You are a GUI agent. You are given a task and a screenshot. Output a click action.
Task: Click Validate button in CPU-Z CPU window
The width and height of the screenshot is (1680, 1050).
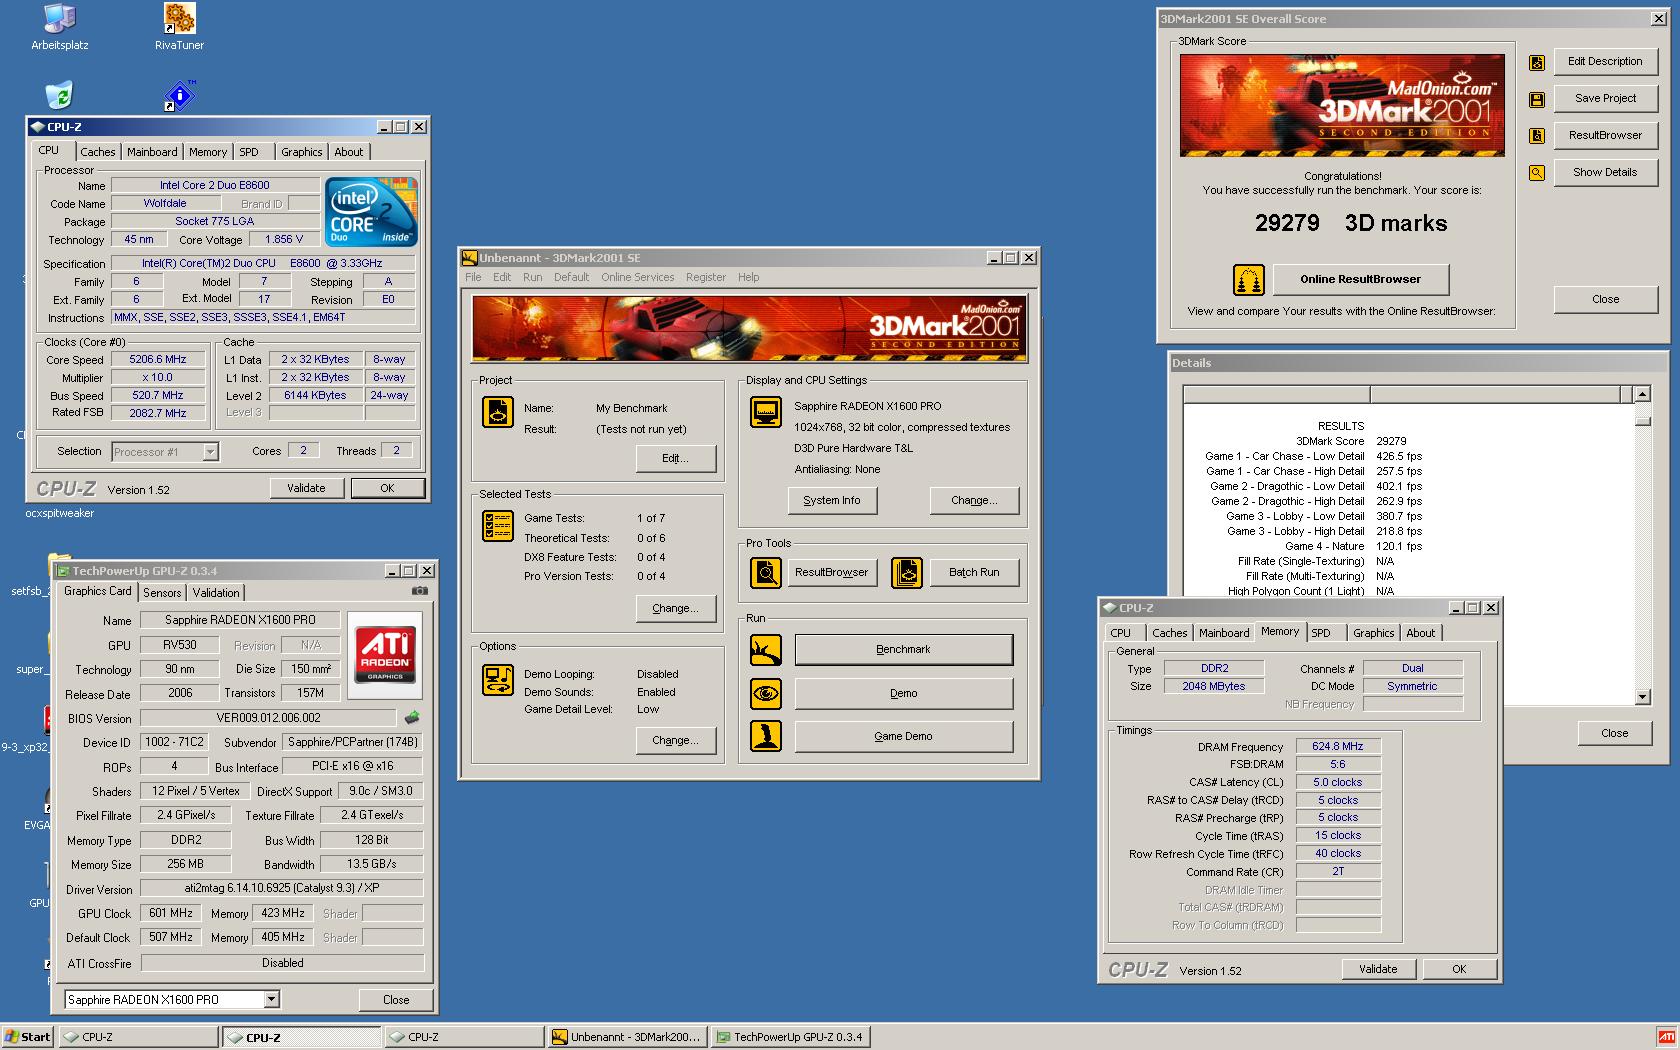[x=306, y=488]
